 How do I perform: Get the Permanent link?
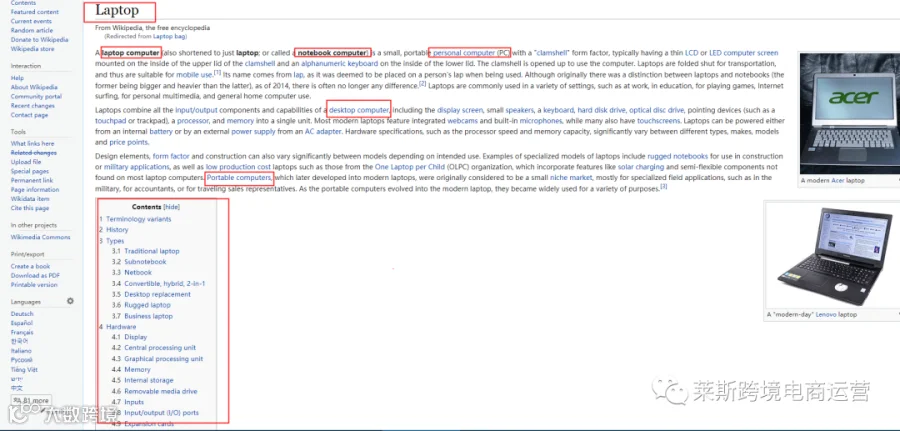tap(32, 180)
